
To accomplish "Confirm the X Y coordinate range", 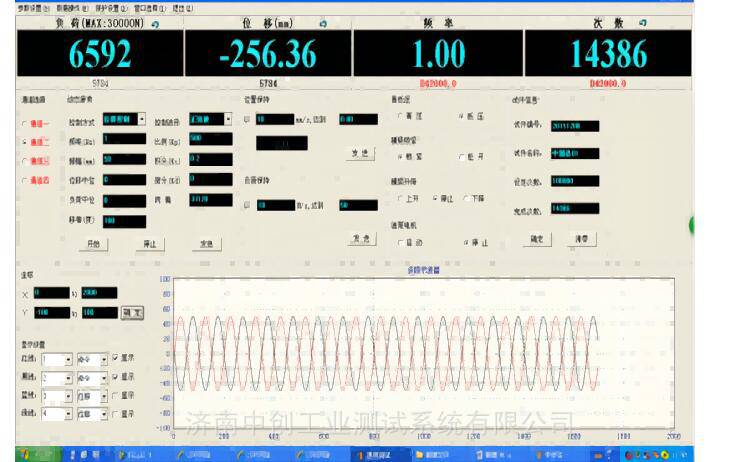I will click(x=132, y=313).
